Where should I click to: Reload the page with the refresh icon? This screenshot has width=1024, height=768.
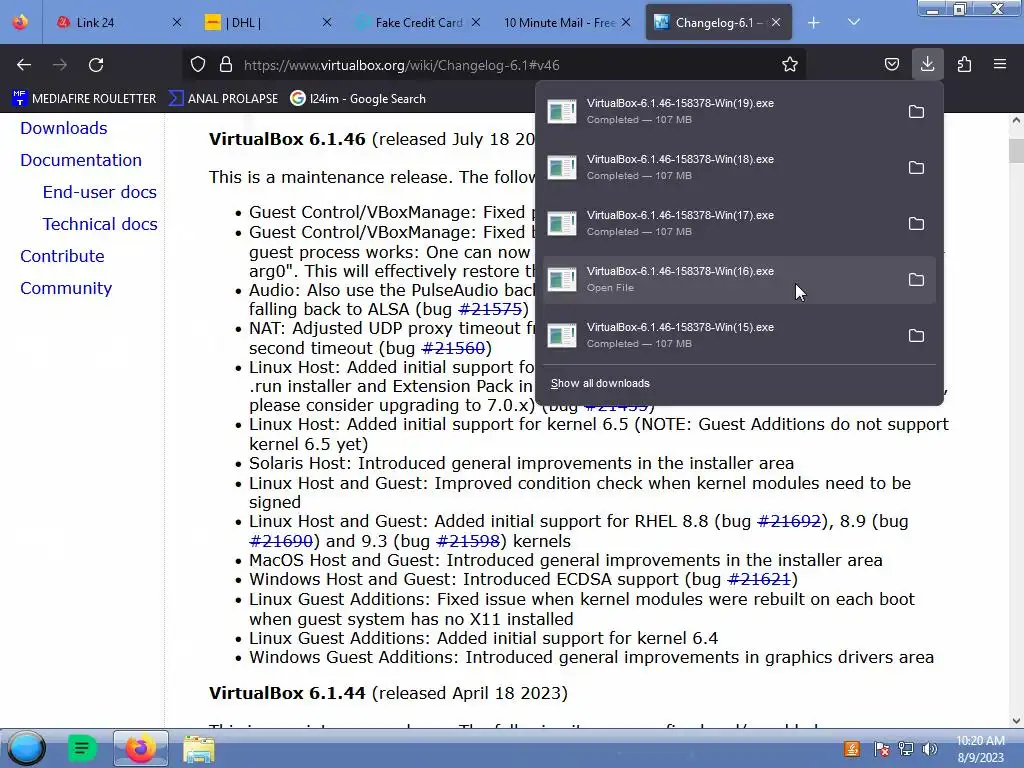[x=96, y=65]
